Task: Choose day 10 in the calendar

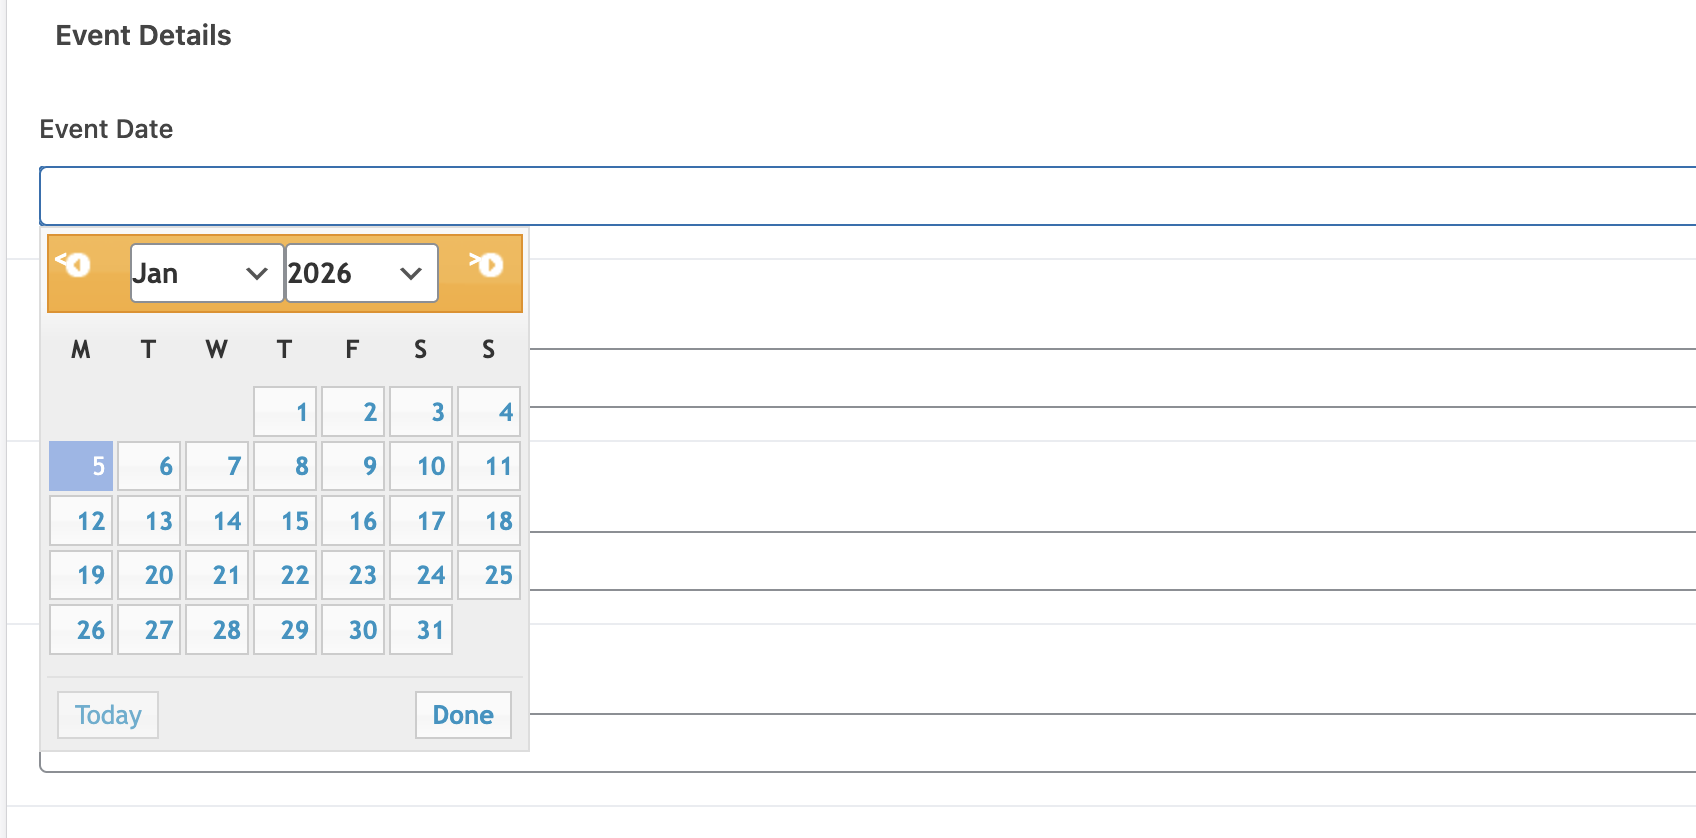Action: pos(421,466)
